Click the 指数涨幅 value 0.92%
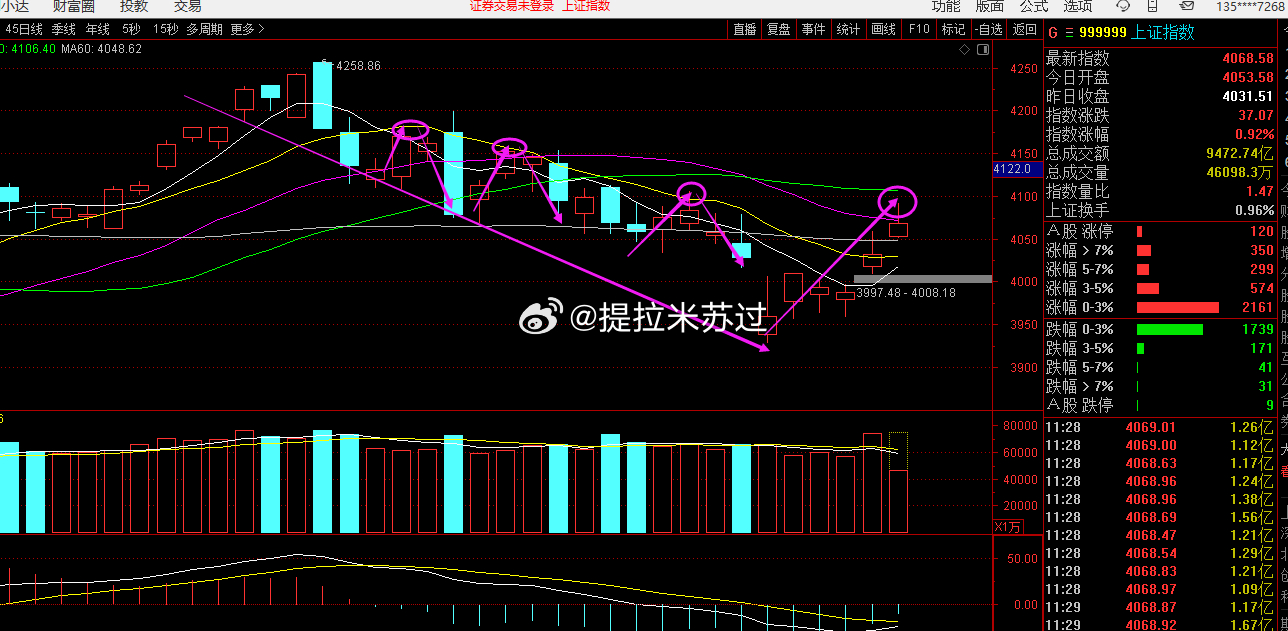 click(x=1254, y=134)
